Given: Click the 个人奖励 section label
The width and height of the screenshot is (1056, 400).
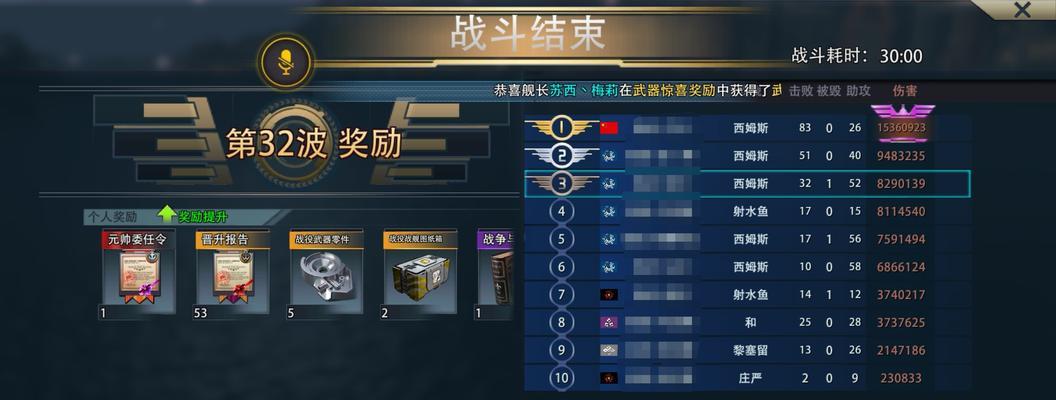Looking at the screenshot, I should tap(112, 217).
